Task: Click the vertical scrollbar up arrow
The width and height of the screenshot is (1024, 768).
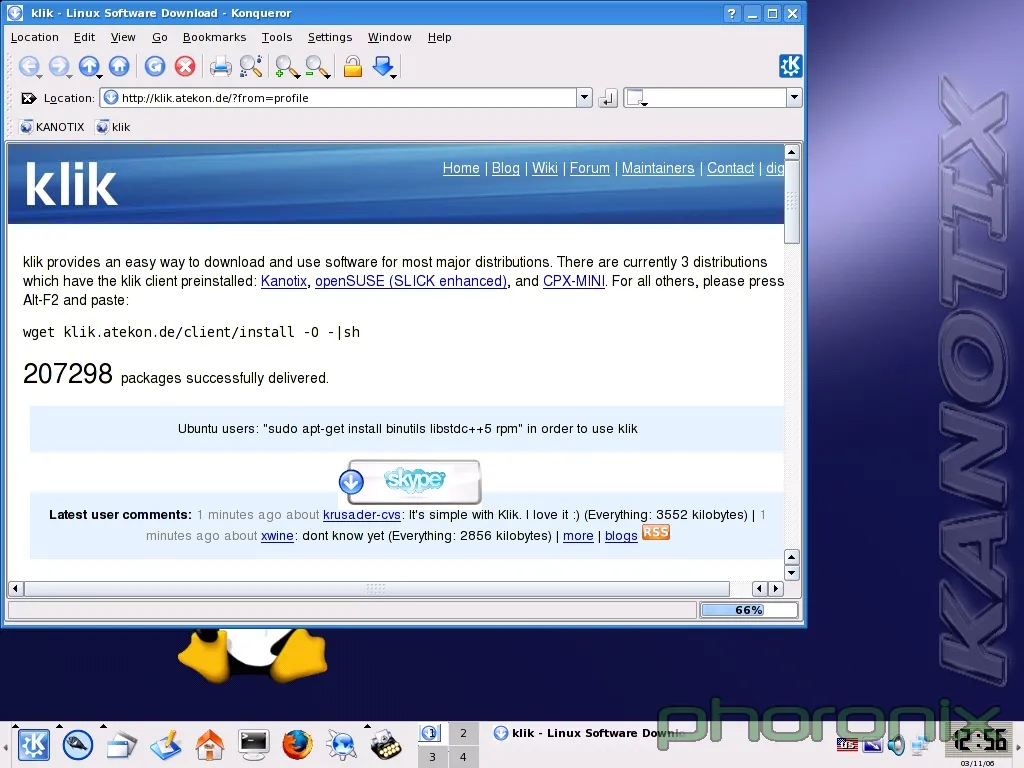Action: coord(792,152)
